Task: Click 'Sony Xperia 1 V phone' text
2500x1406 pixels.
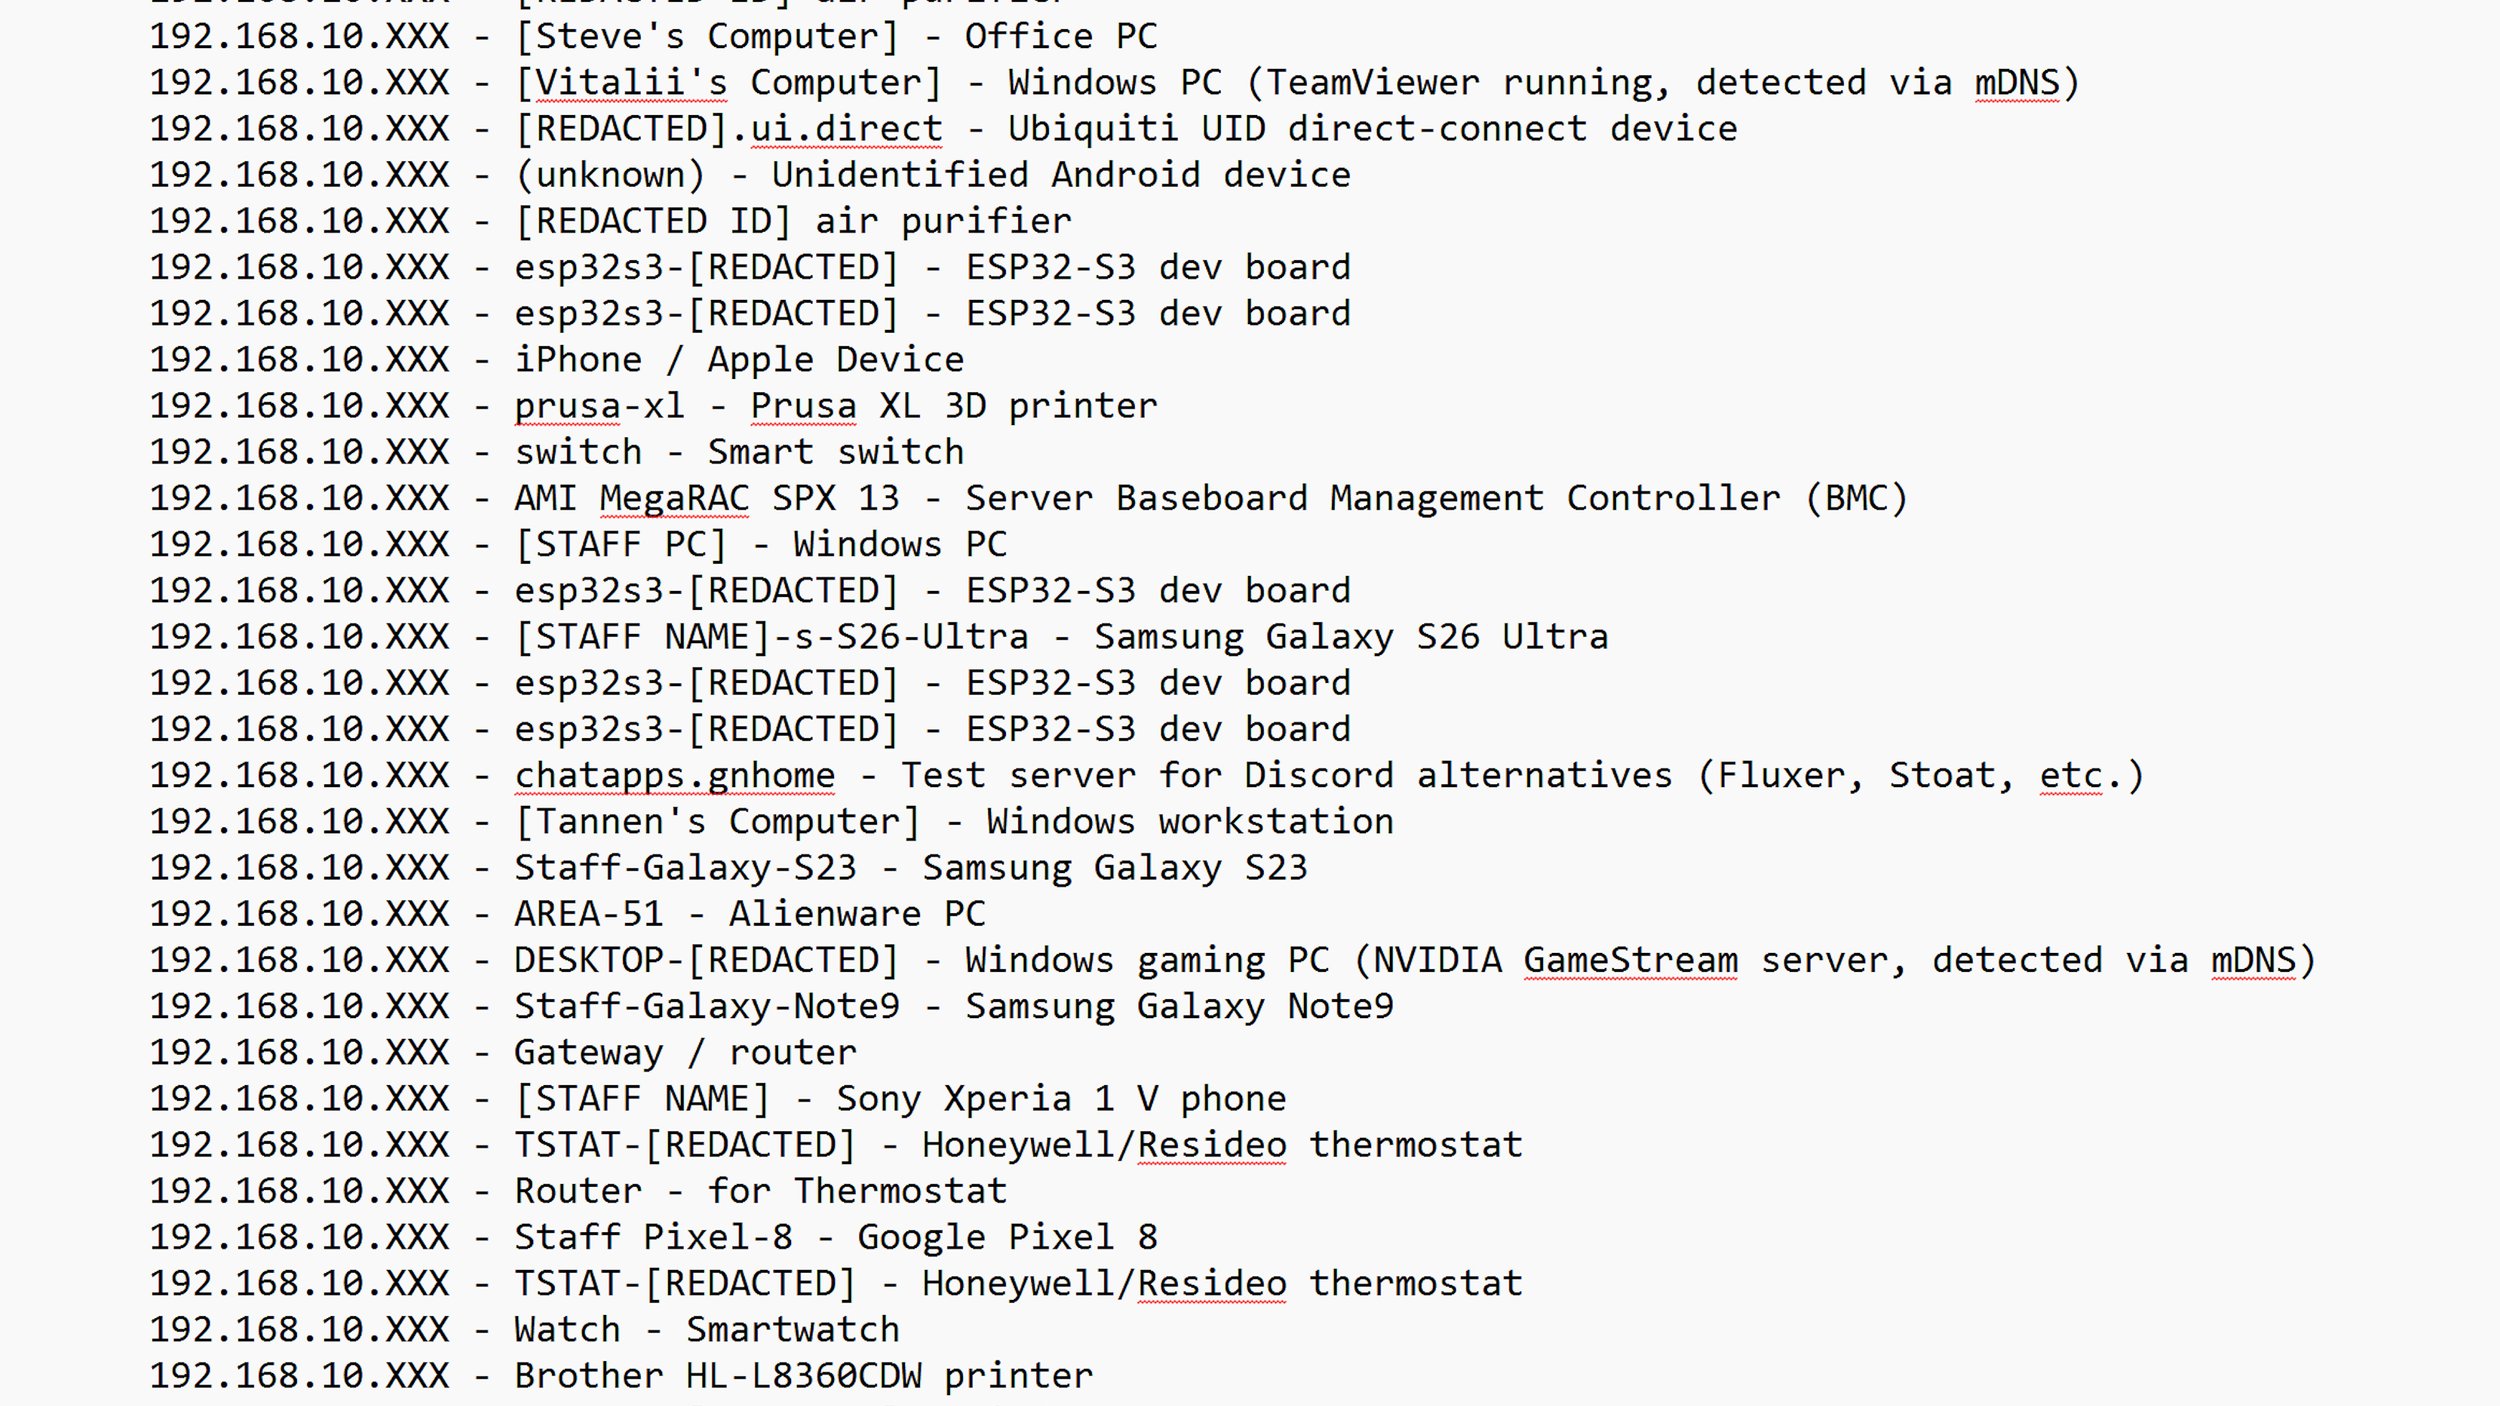Action: click(1061, 1099)
